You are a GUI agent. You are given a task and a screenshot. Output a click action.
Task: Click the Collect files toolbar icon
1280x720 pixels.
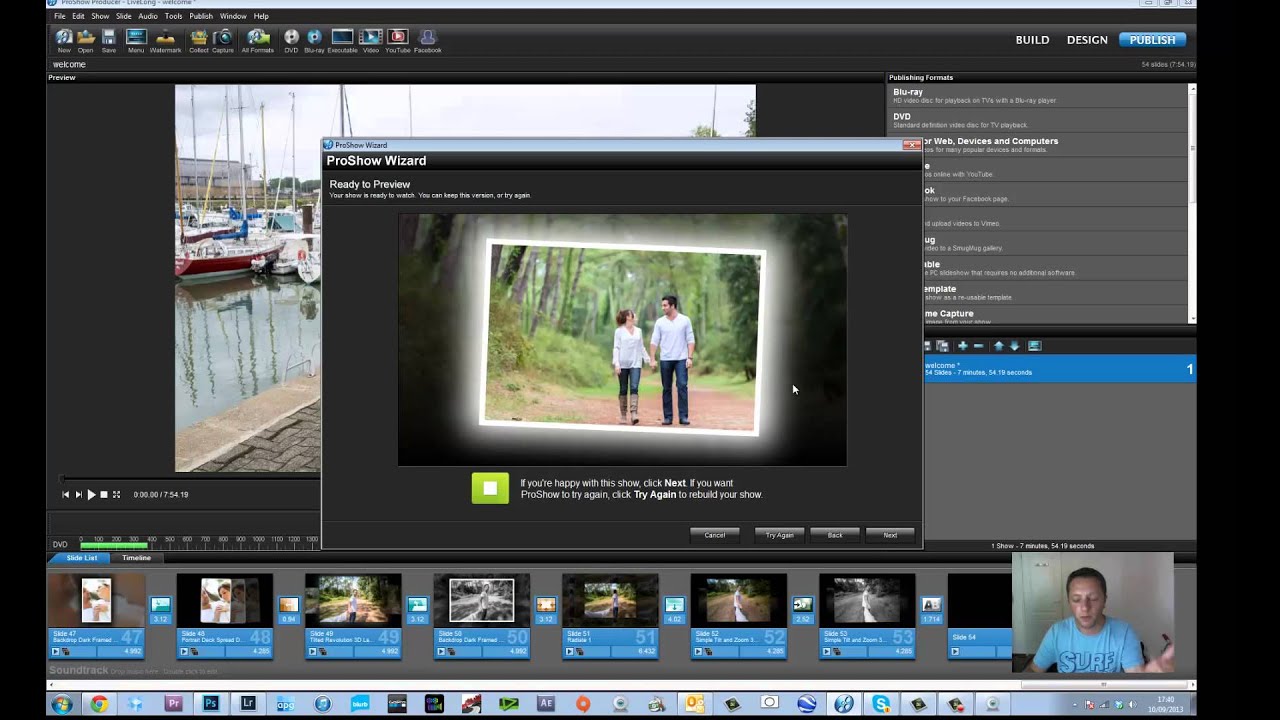point(199,38)
